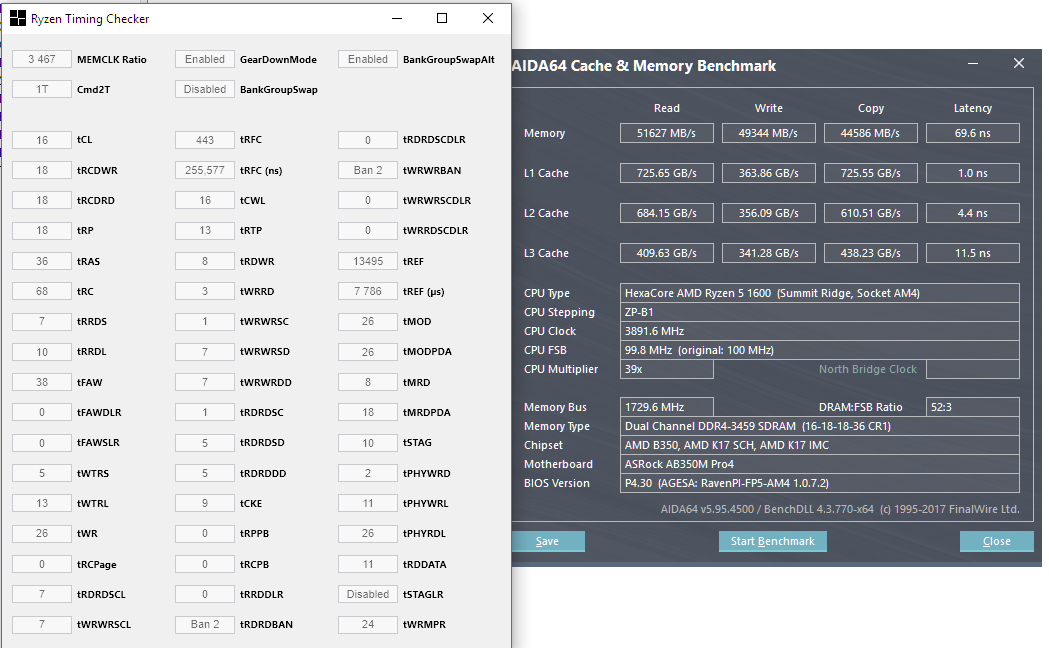Viewport: 1049px width, 648px height.
Task: Minimize the AIDA64 benchmark window
Action: pyautogui.click(x=973, y=64)
